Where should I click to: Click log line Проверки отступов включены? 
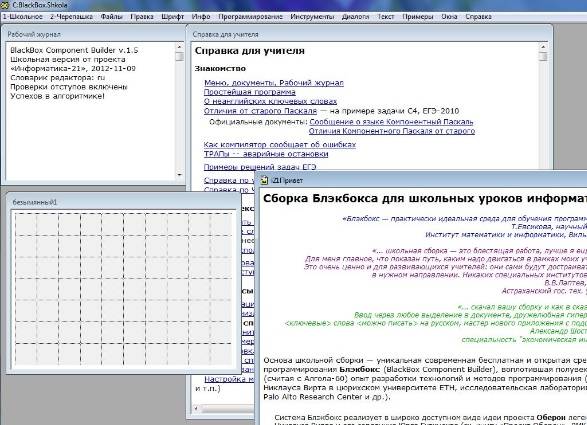(69, 87)
